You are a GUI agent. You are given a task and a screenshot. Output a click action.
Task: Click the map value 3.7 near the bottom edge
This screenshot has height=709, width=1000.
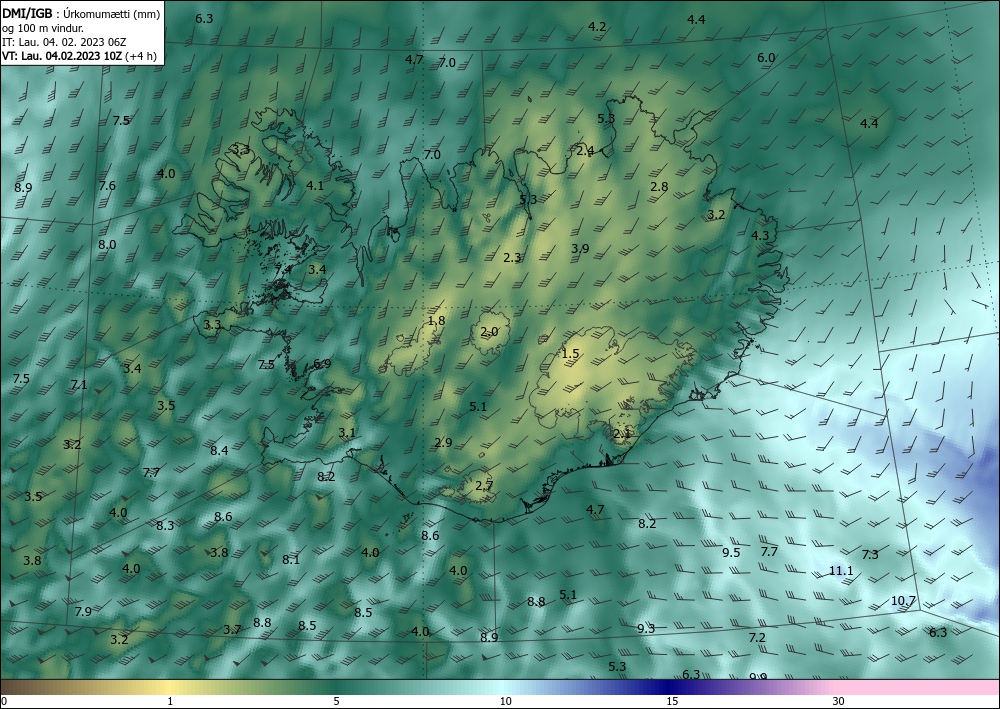point(232,630)
